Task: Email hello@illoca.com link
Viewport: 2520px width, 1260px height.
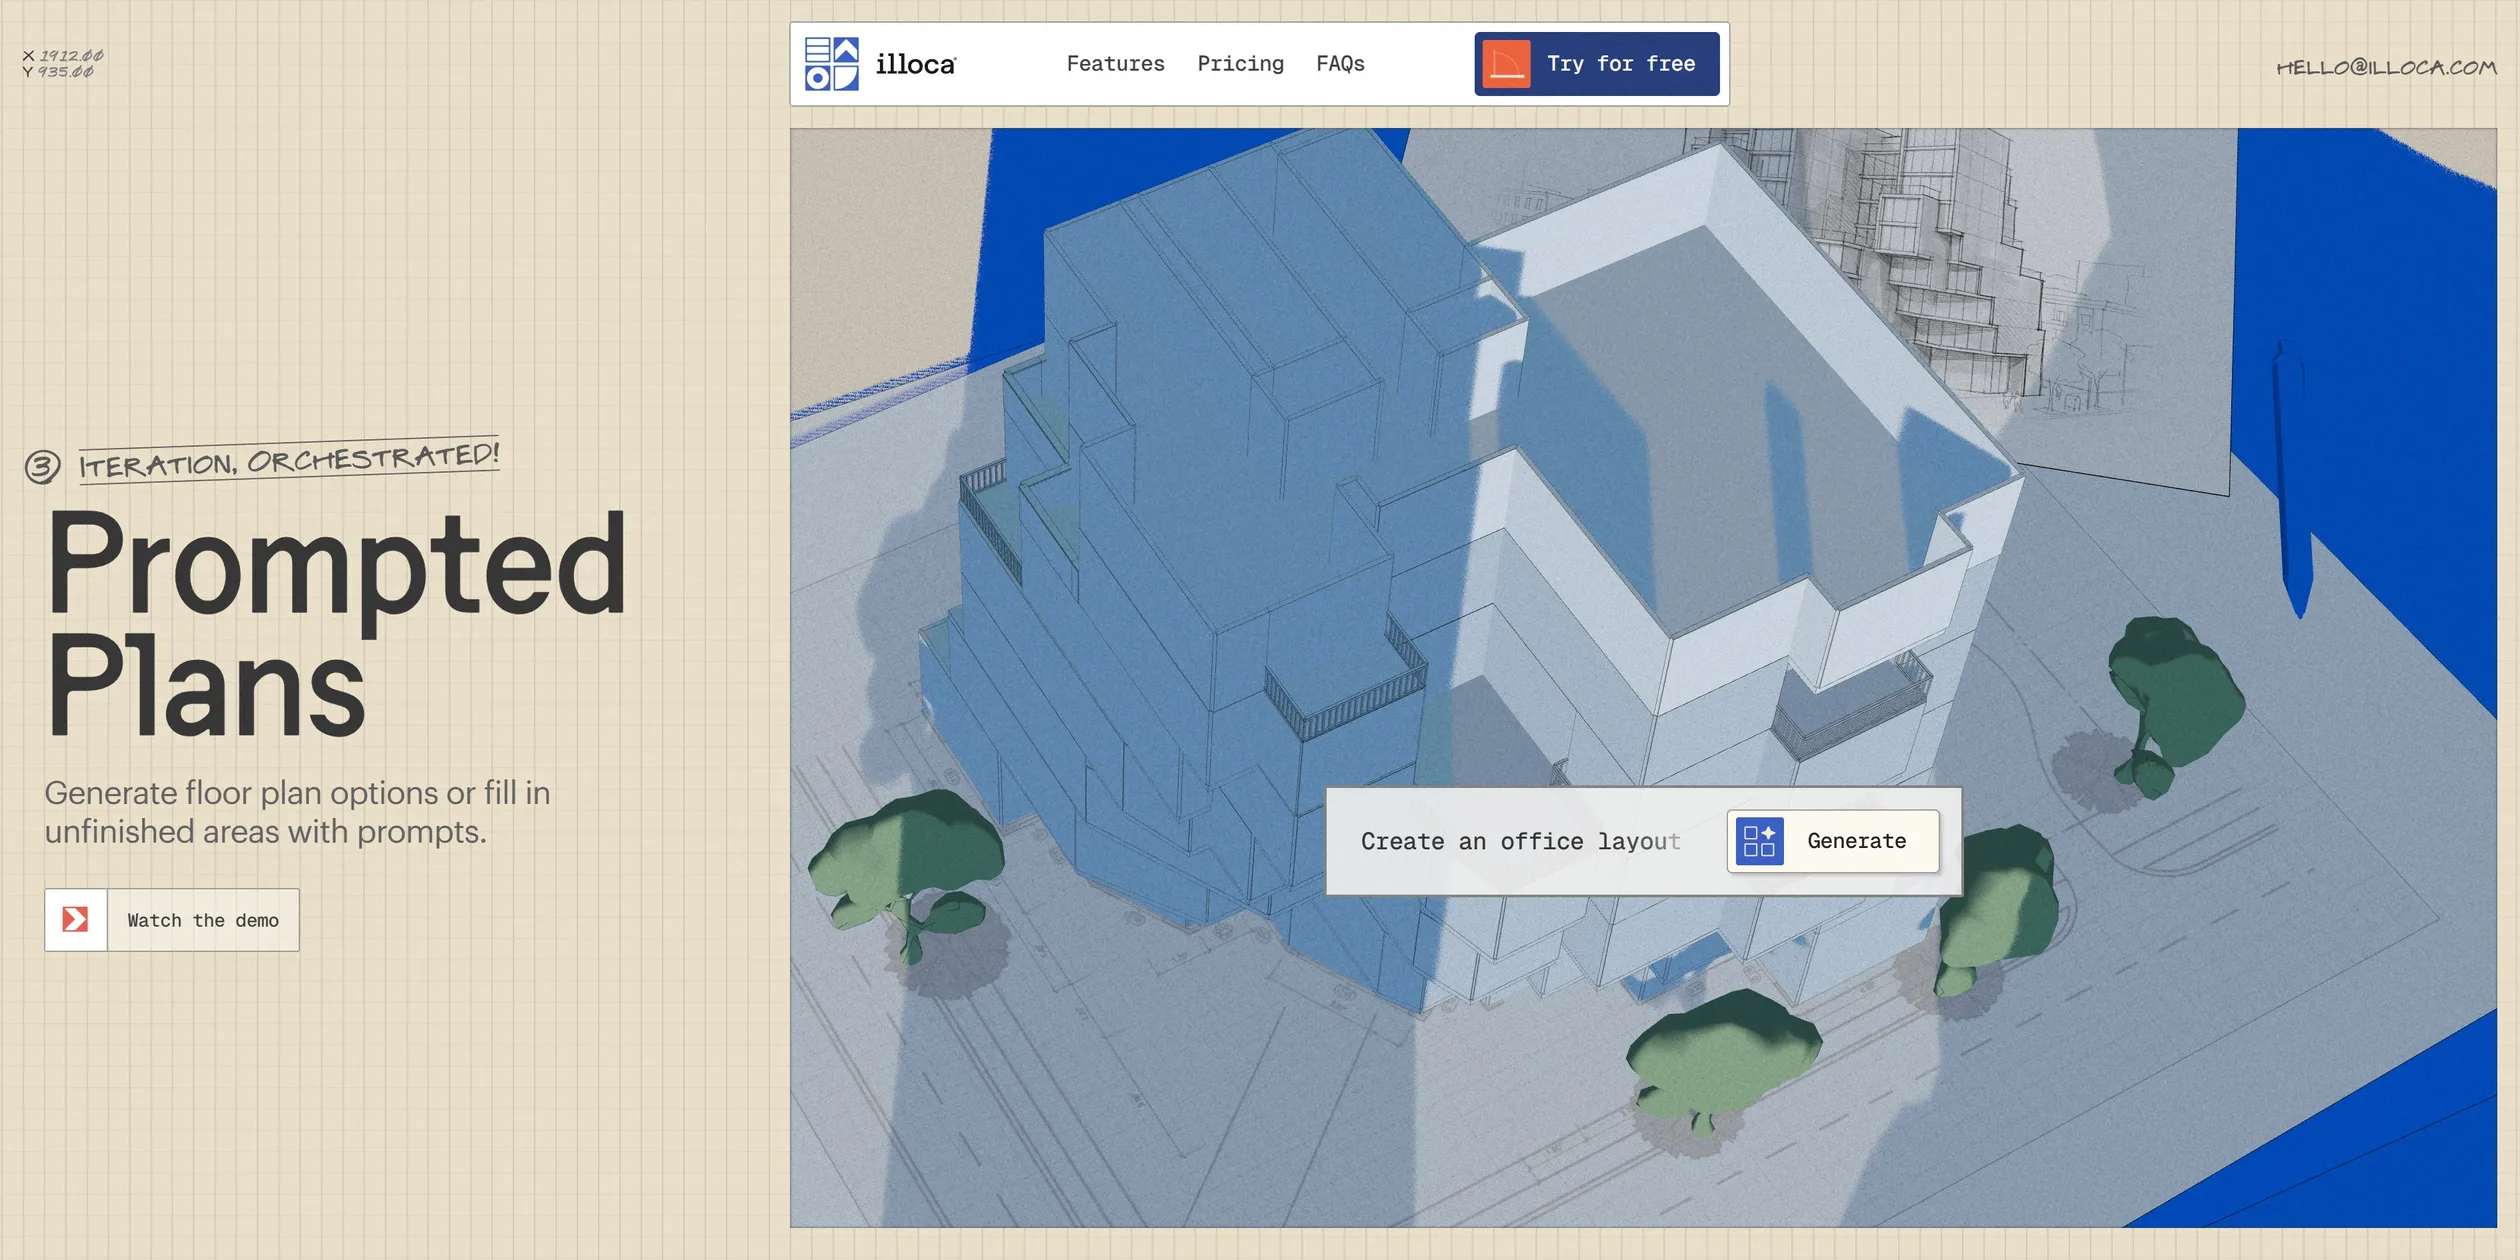Action: coord(2385,67)
